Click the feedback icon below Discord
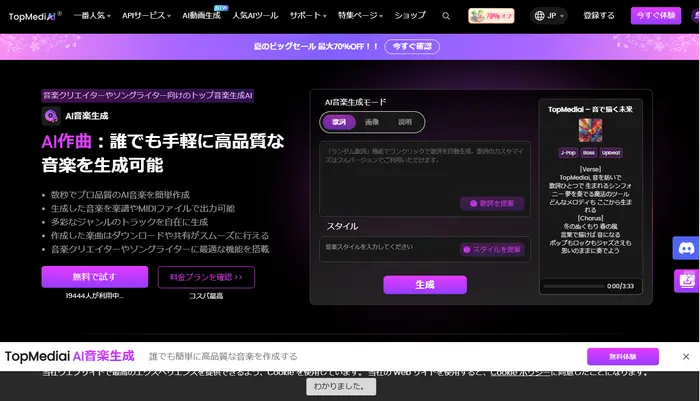Image resolution: width=700 pixels, height=401 pixels. pos(686,281)
